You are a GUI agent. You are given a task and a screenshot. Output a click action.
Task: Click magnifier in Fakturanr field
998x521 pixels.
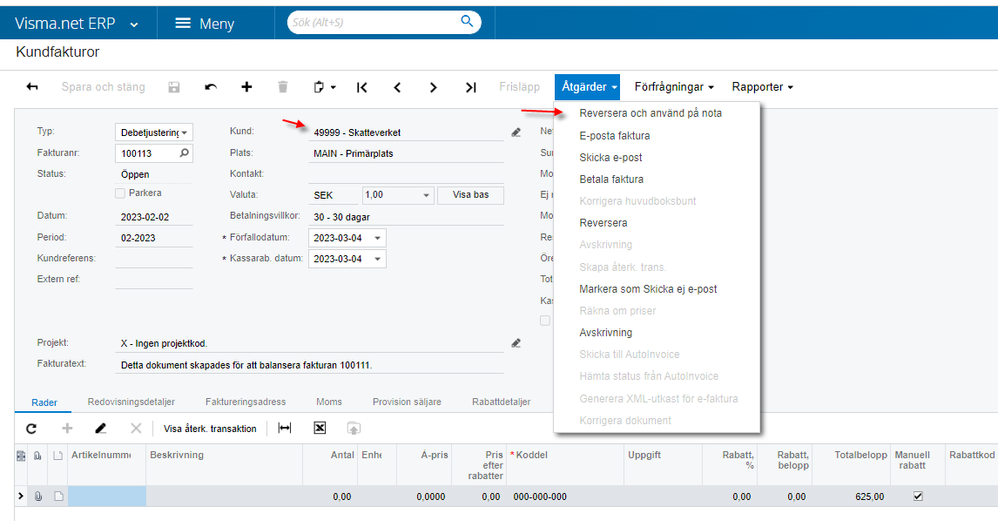click(184, 153)
